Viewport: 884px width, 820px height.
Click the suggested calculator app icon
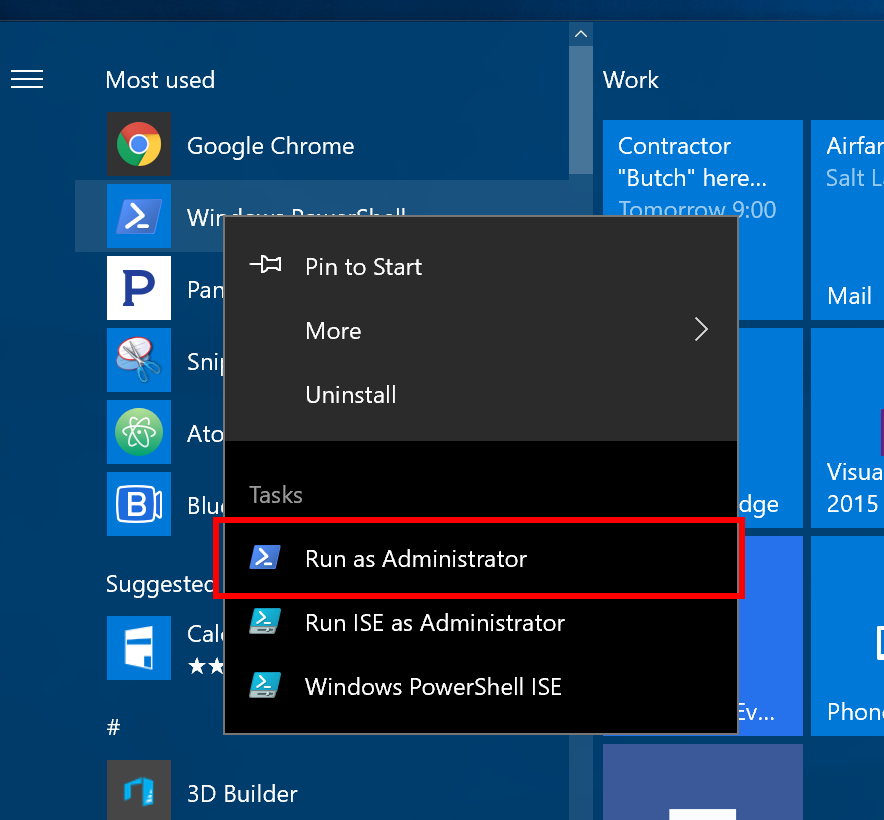point(139,648)
